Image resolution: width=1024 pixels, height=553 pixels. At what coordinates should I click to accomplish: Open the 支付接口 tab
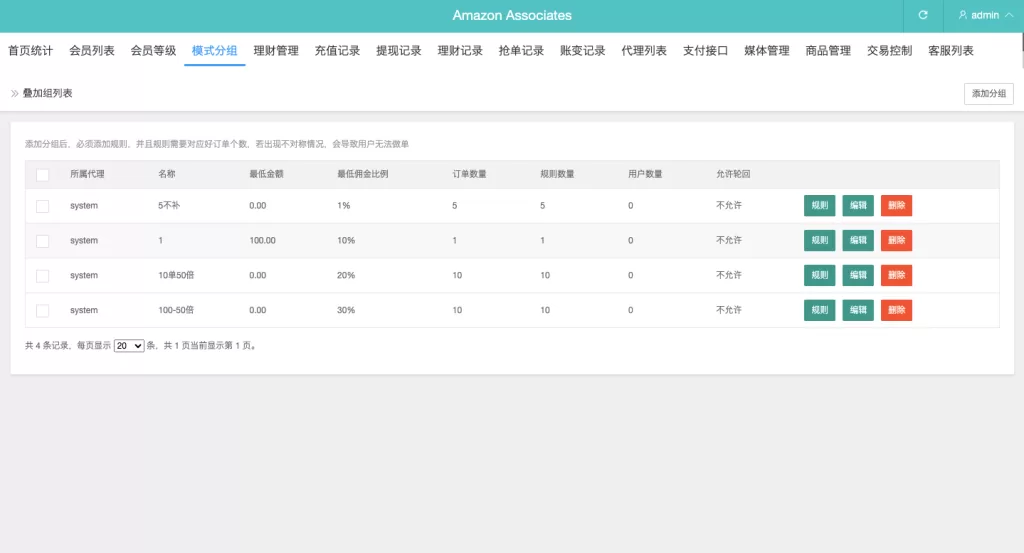tap(705, 51)
